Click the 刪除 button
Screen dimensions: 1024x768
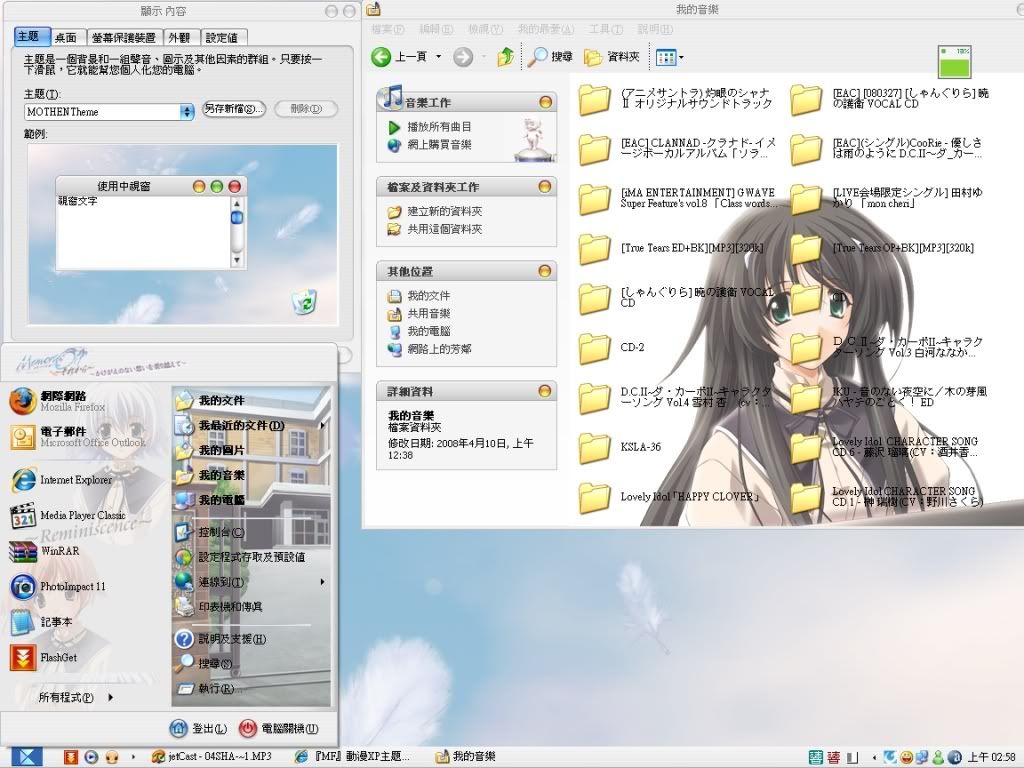point(306,109)
